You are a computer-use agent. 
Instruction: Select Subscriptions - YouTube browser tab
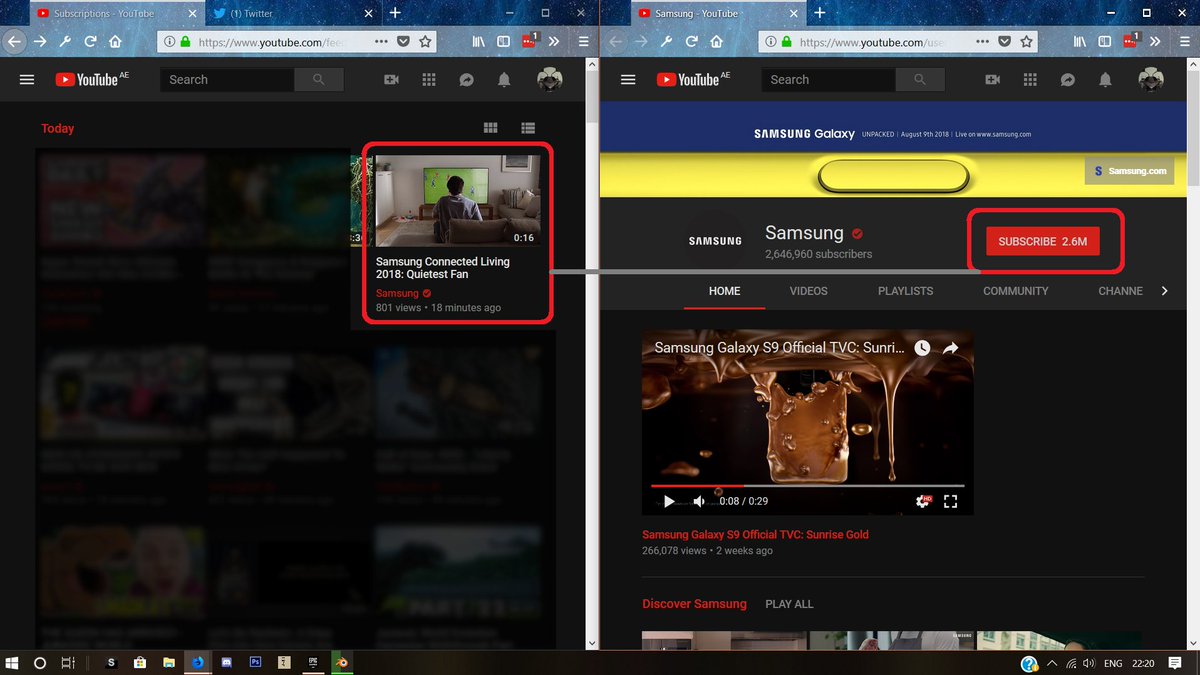tap(115, 14)
